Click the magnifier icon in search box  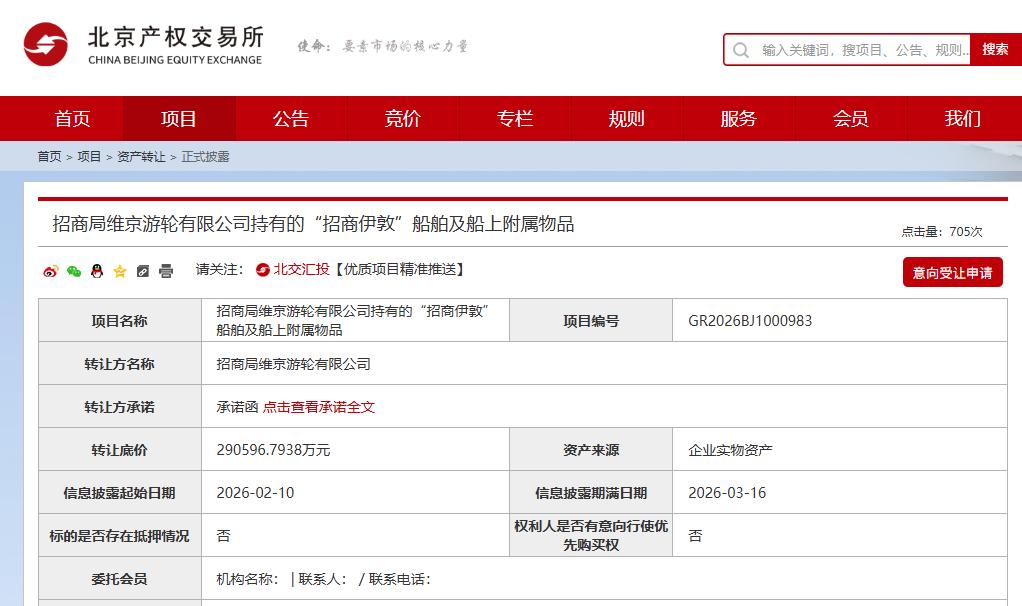click(741, 50)
